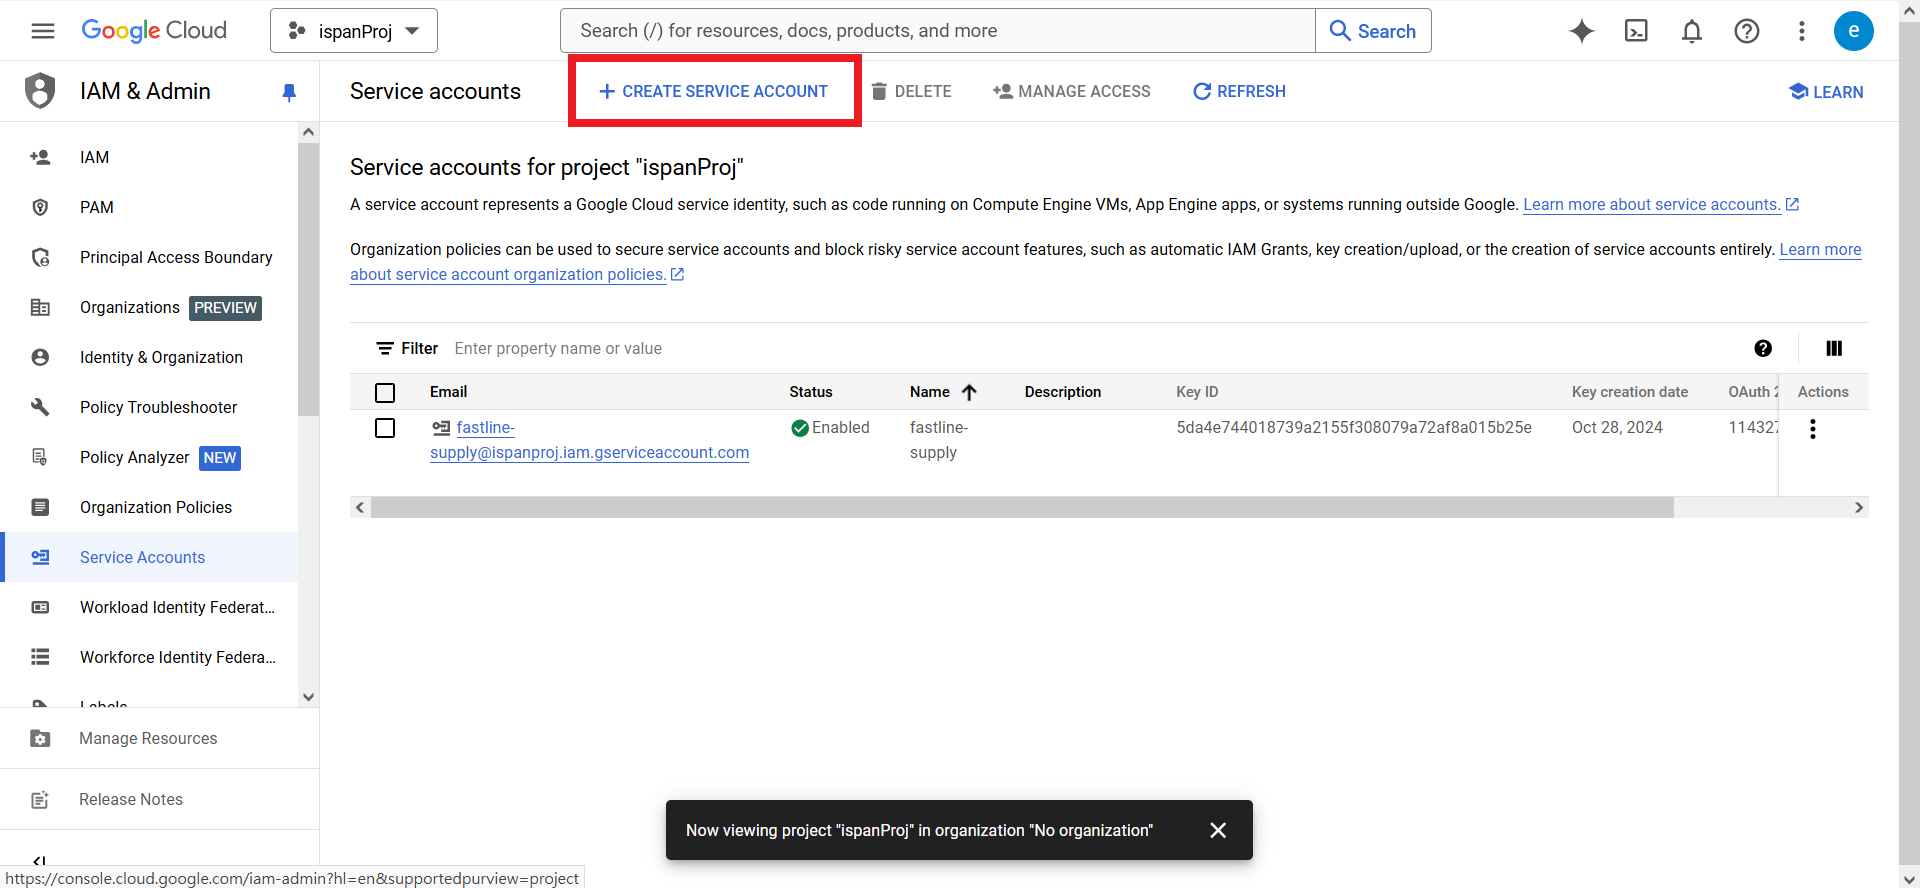Sort by the Description column header

click(x=1063, y=392)
